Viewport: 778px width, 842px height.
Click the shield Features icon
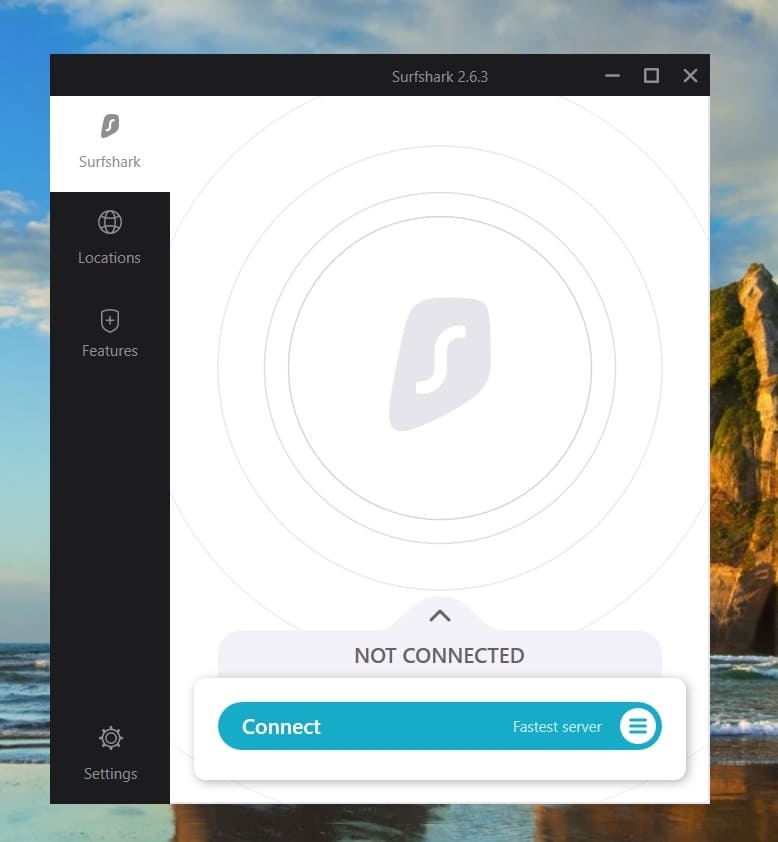pos(110,321)
